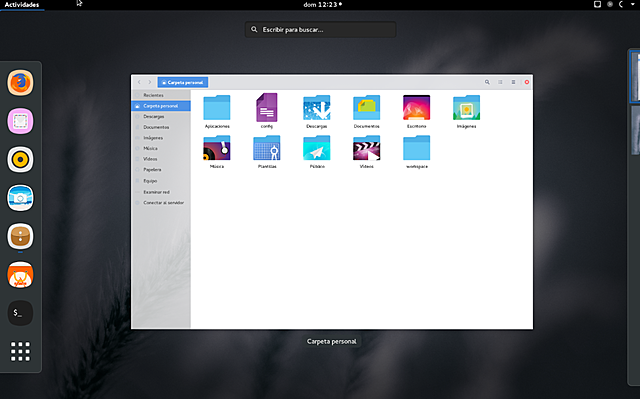The width and height of the screenshot is (640, 399).
Task: Select Música in the sidebar
Action: [x=161, y=148]
